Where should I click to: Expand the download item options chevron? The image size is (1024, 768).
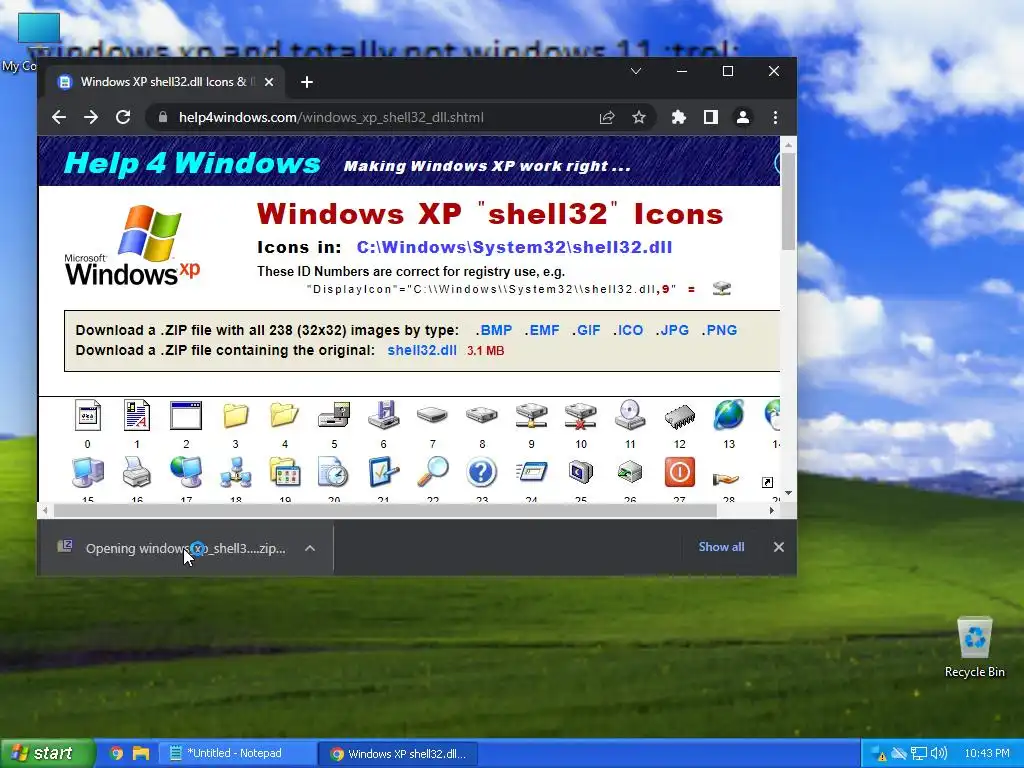point(310,549)
